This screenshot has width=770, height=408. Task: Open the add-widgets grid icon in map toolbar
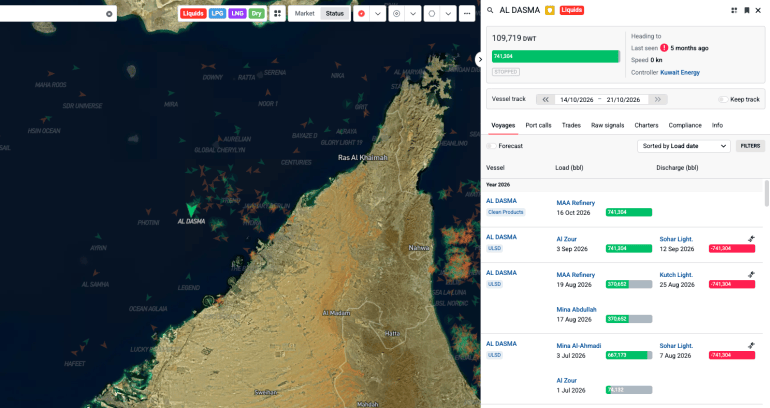pos(277,14)
